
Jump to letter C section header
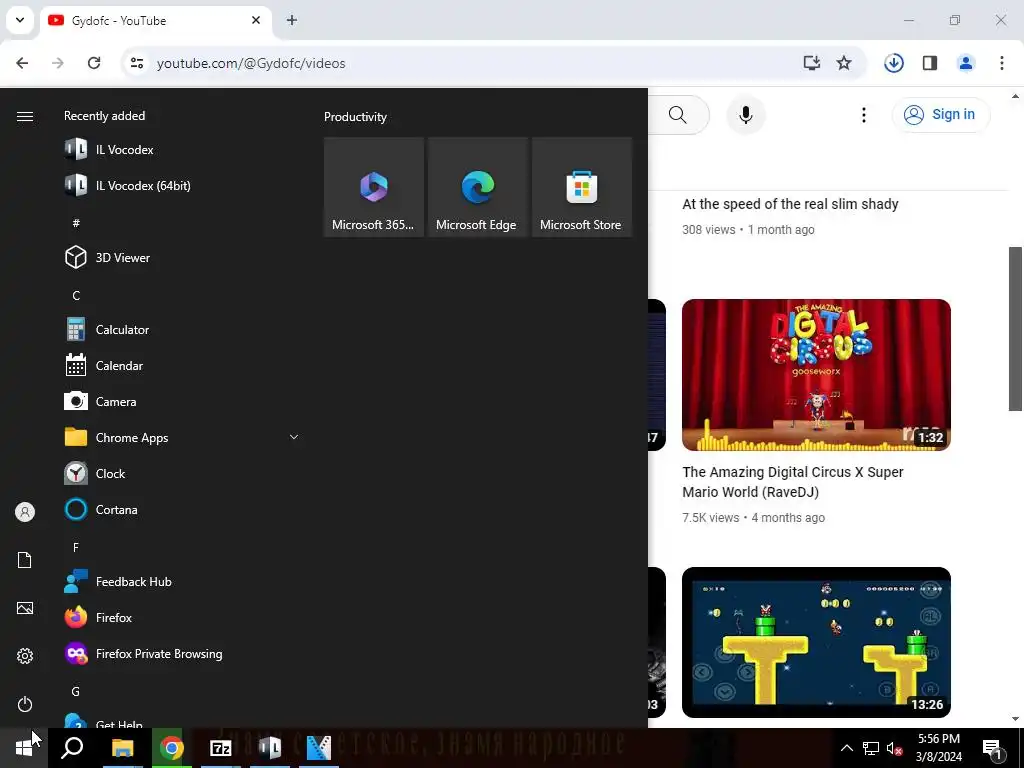[76, 295]
